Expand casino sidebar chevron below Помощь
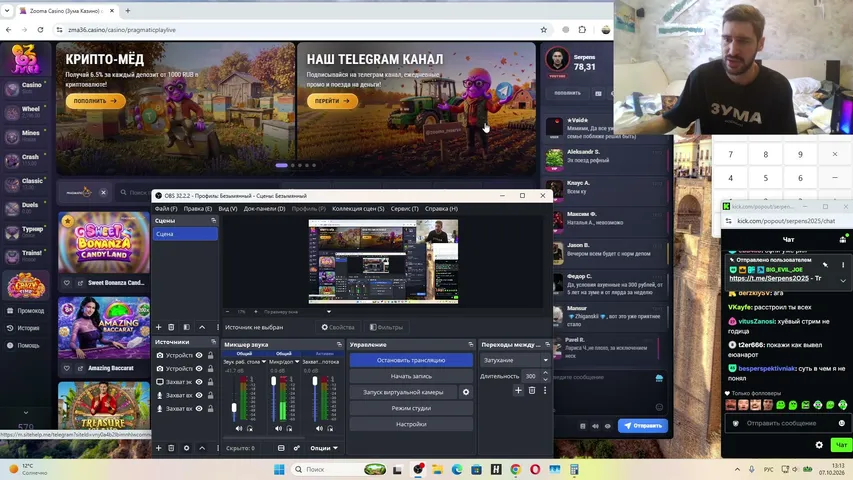853x480 pixels. [26, 413]
